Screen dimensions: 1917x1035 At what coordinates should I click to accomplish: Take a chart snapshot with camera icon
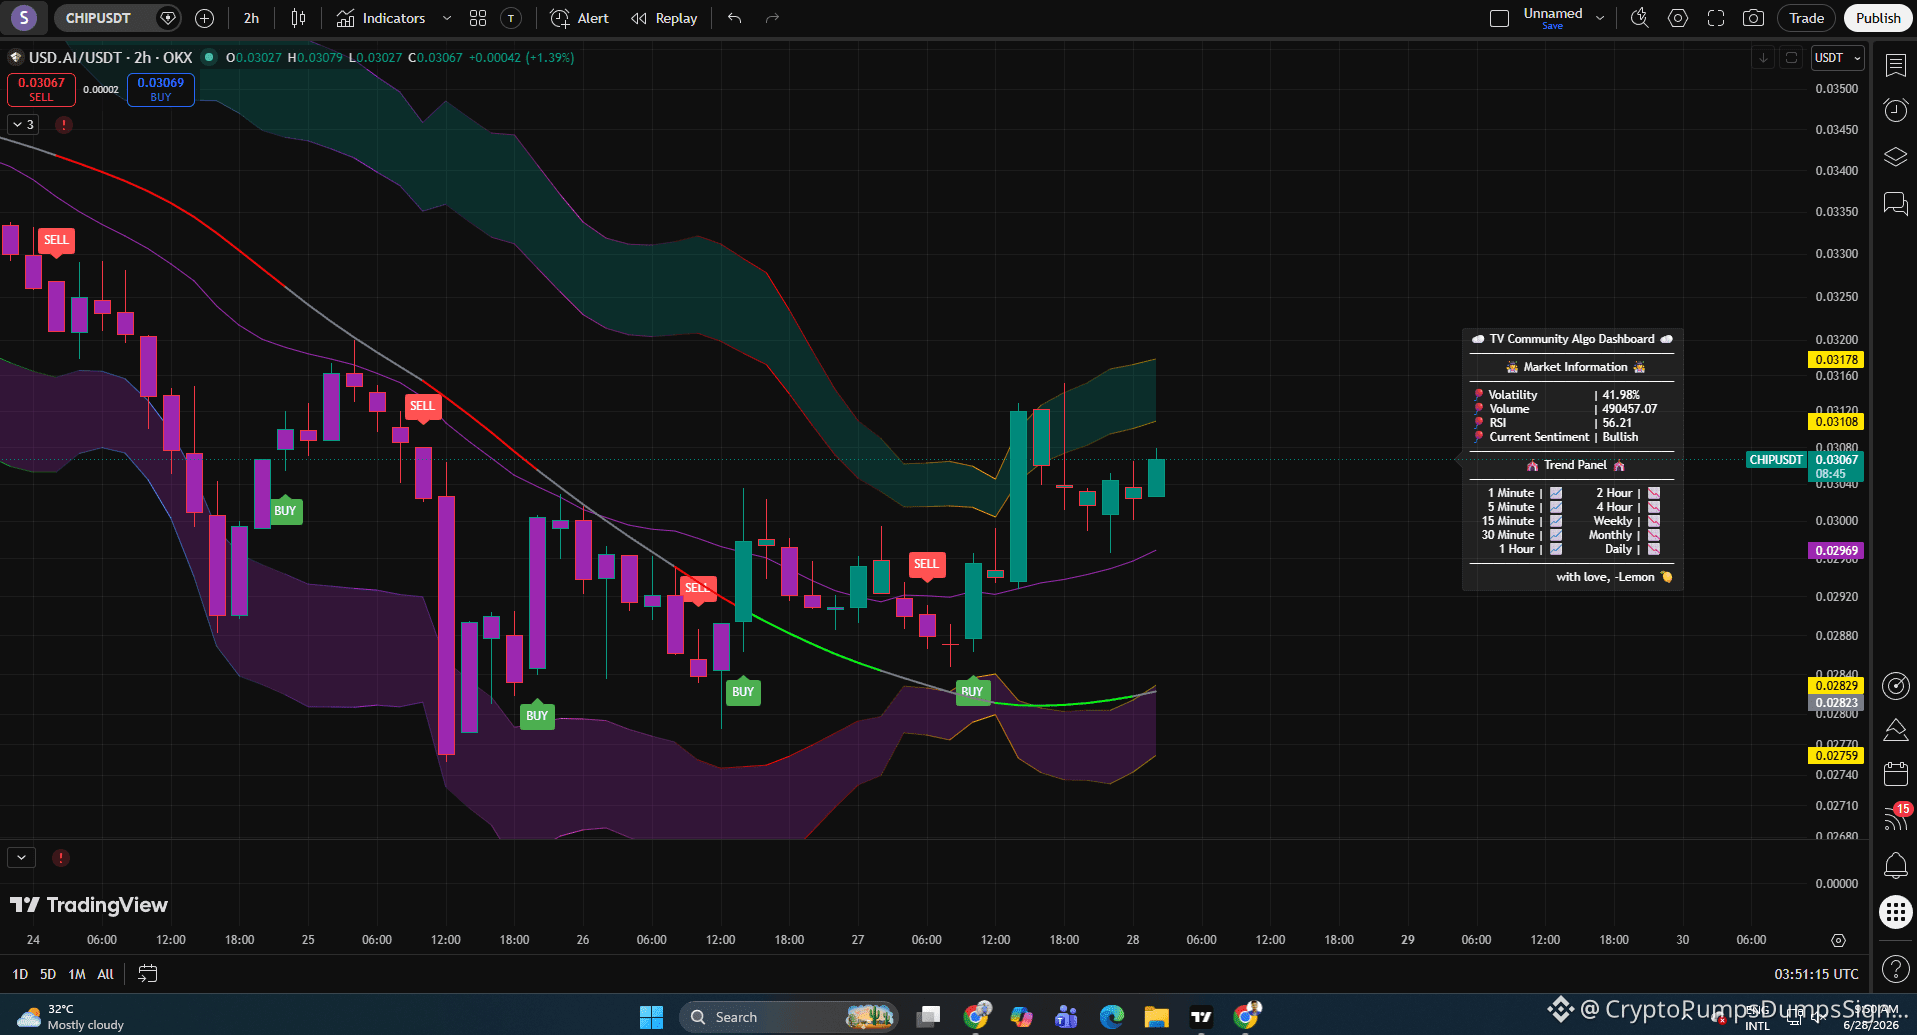pos(1753,18)
